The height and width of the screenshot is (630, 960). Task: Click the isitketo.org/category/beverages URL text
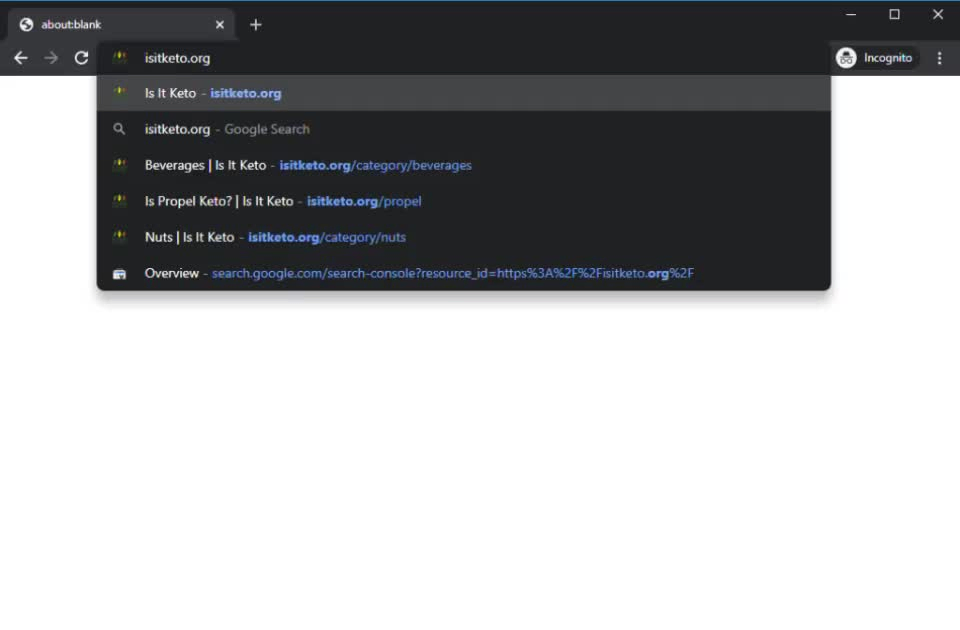[x=375, y=165]
